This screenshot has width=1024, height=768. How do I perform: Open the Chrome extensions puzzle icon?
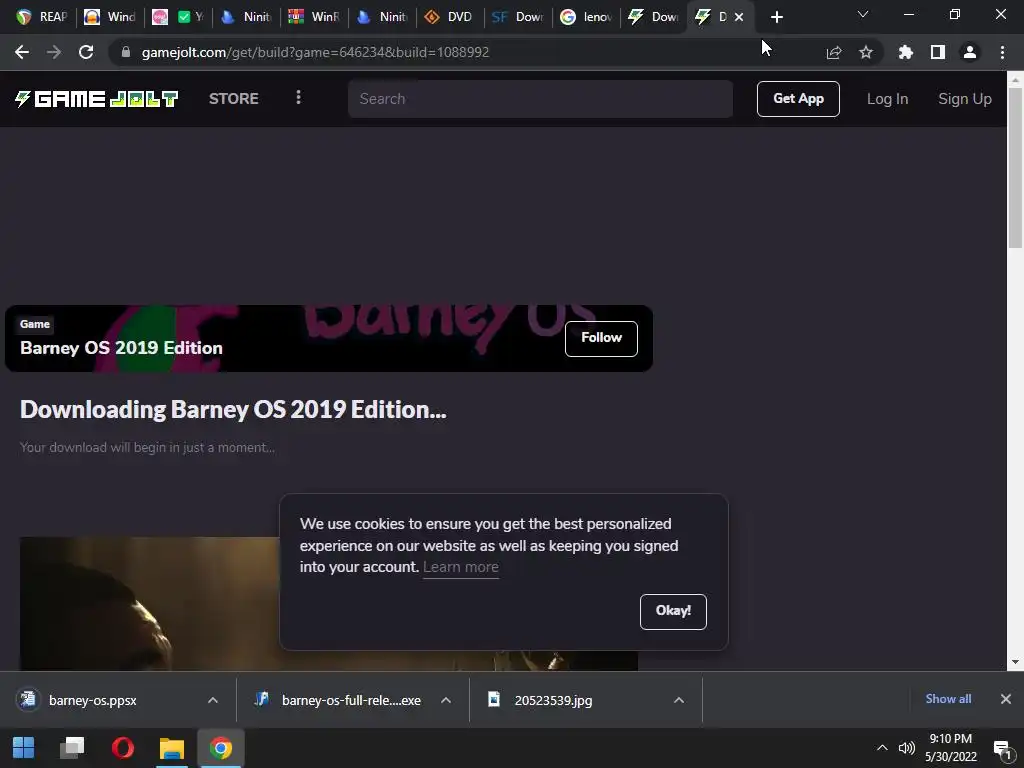905,52
